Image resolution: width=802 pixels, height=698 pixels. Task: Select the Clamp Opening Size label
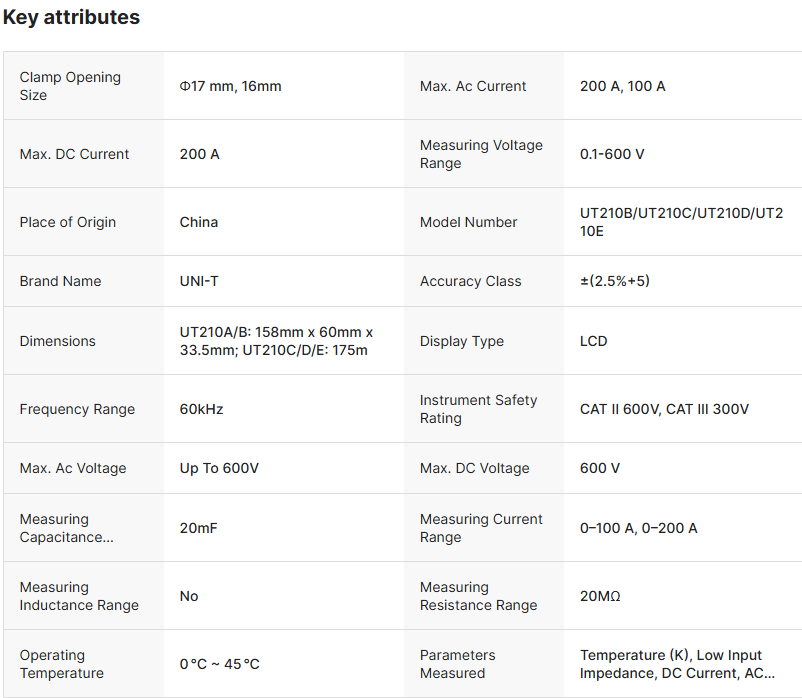(x=70, y=86)
